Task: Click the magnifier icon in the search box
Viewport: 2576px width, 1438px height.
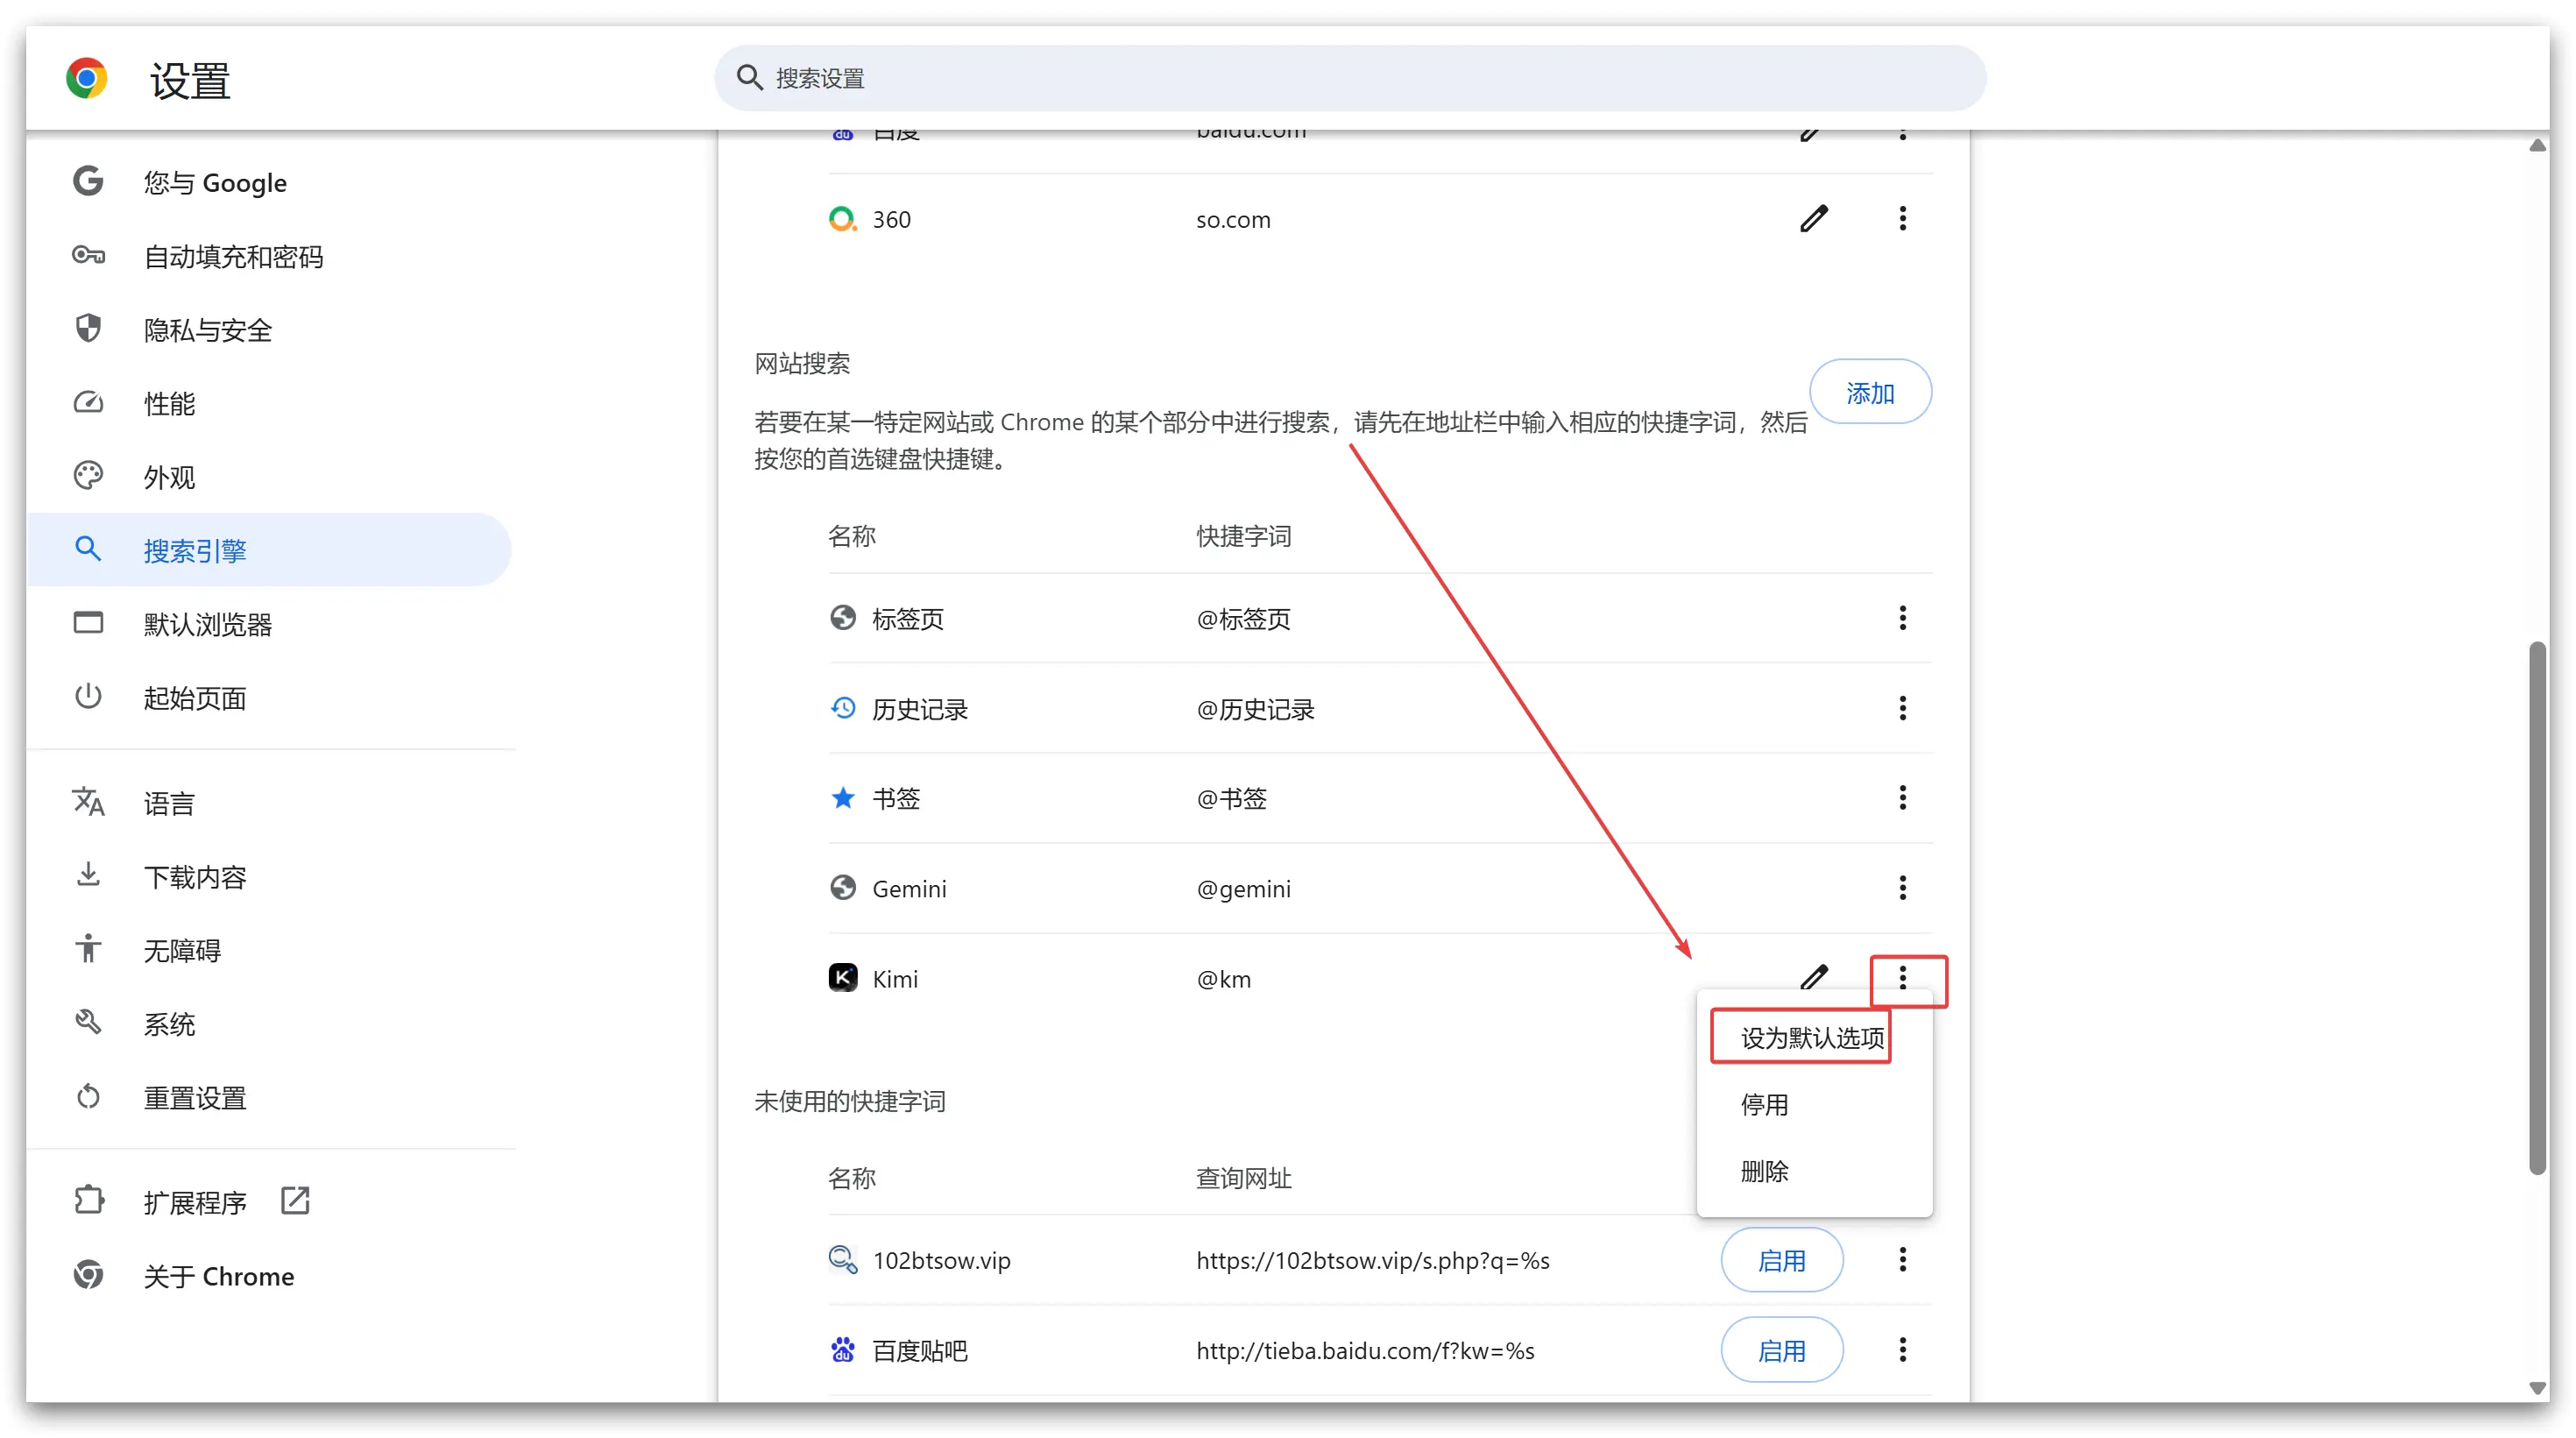Action: (749, 78)
